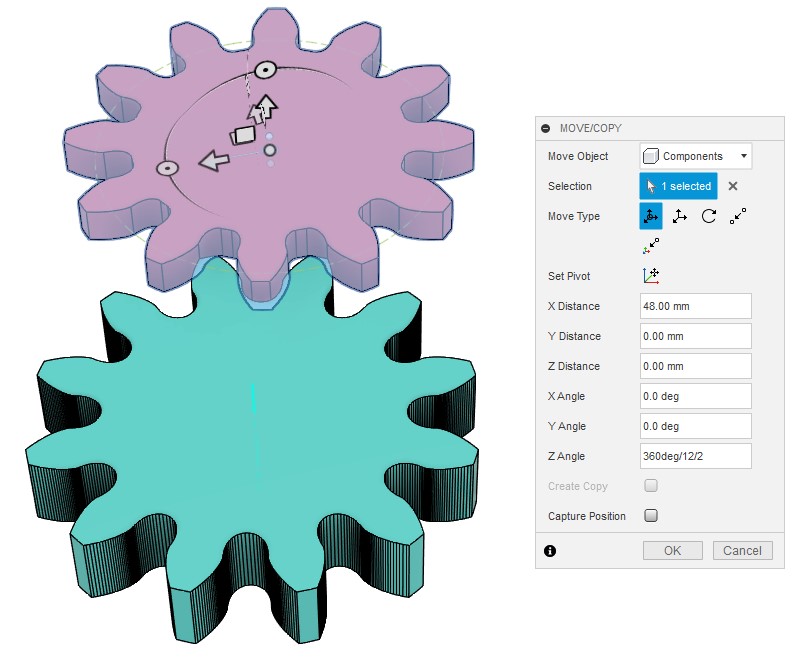Open the Move Object Components dropdown
Screen dimensions: 802x661
[x=696, y=156]
